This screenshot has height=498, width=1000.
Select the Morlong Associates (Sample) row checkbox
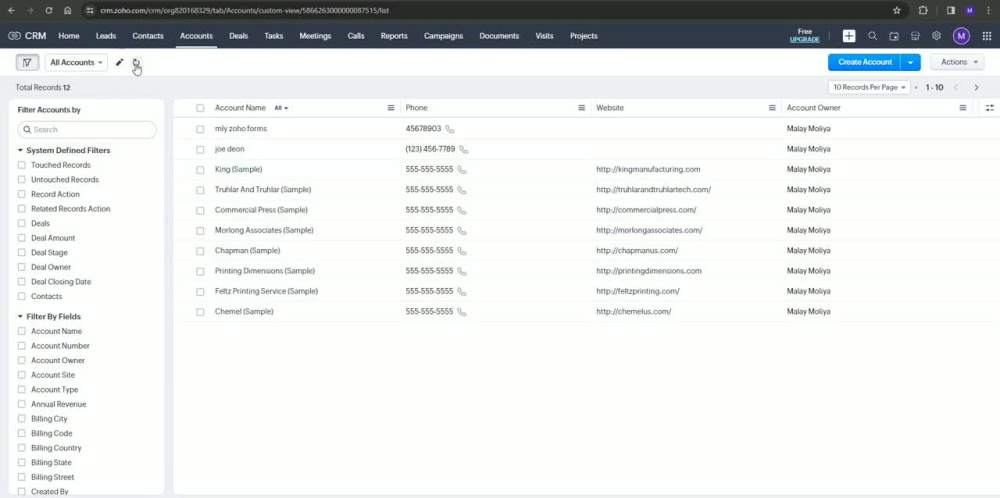tap(200, 231)
